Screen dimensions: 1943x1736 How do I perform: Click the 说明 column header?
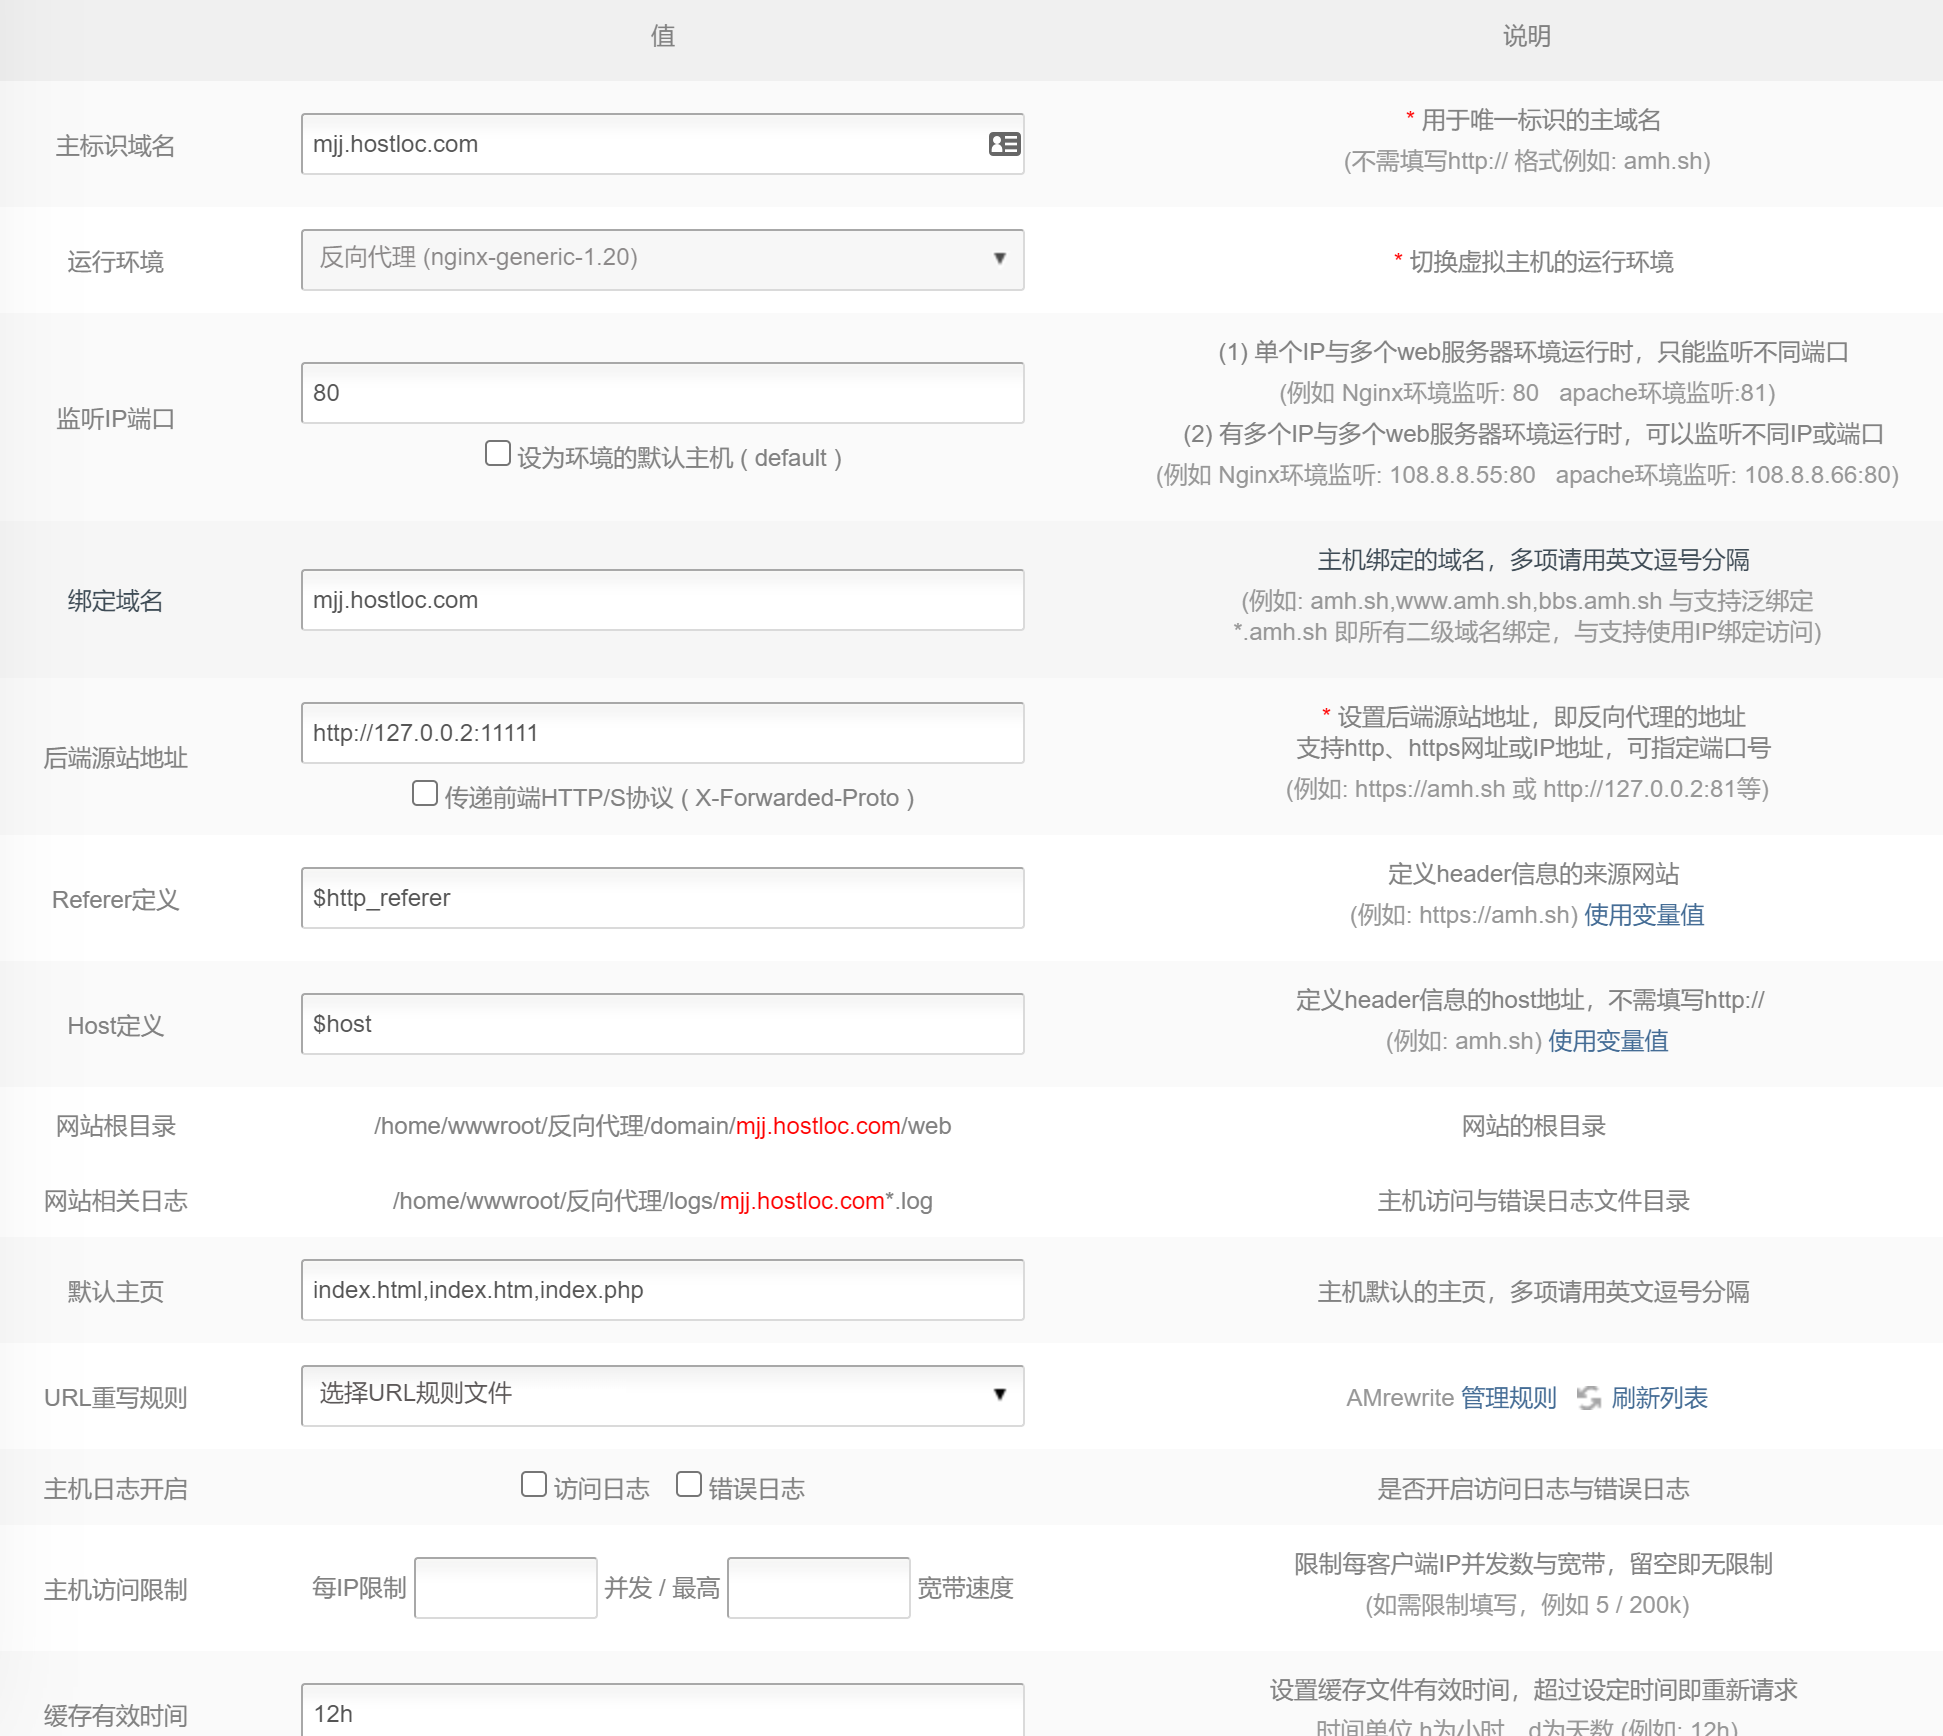click(x=1527, y=36)
